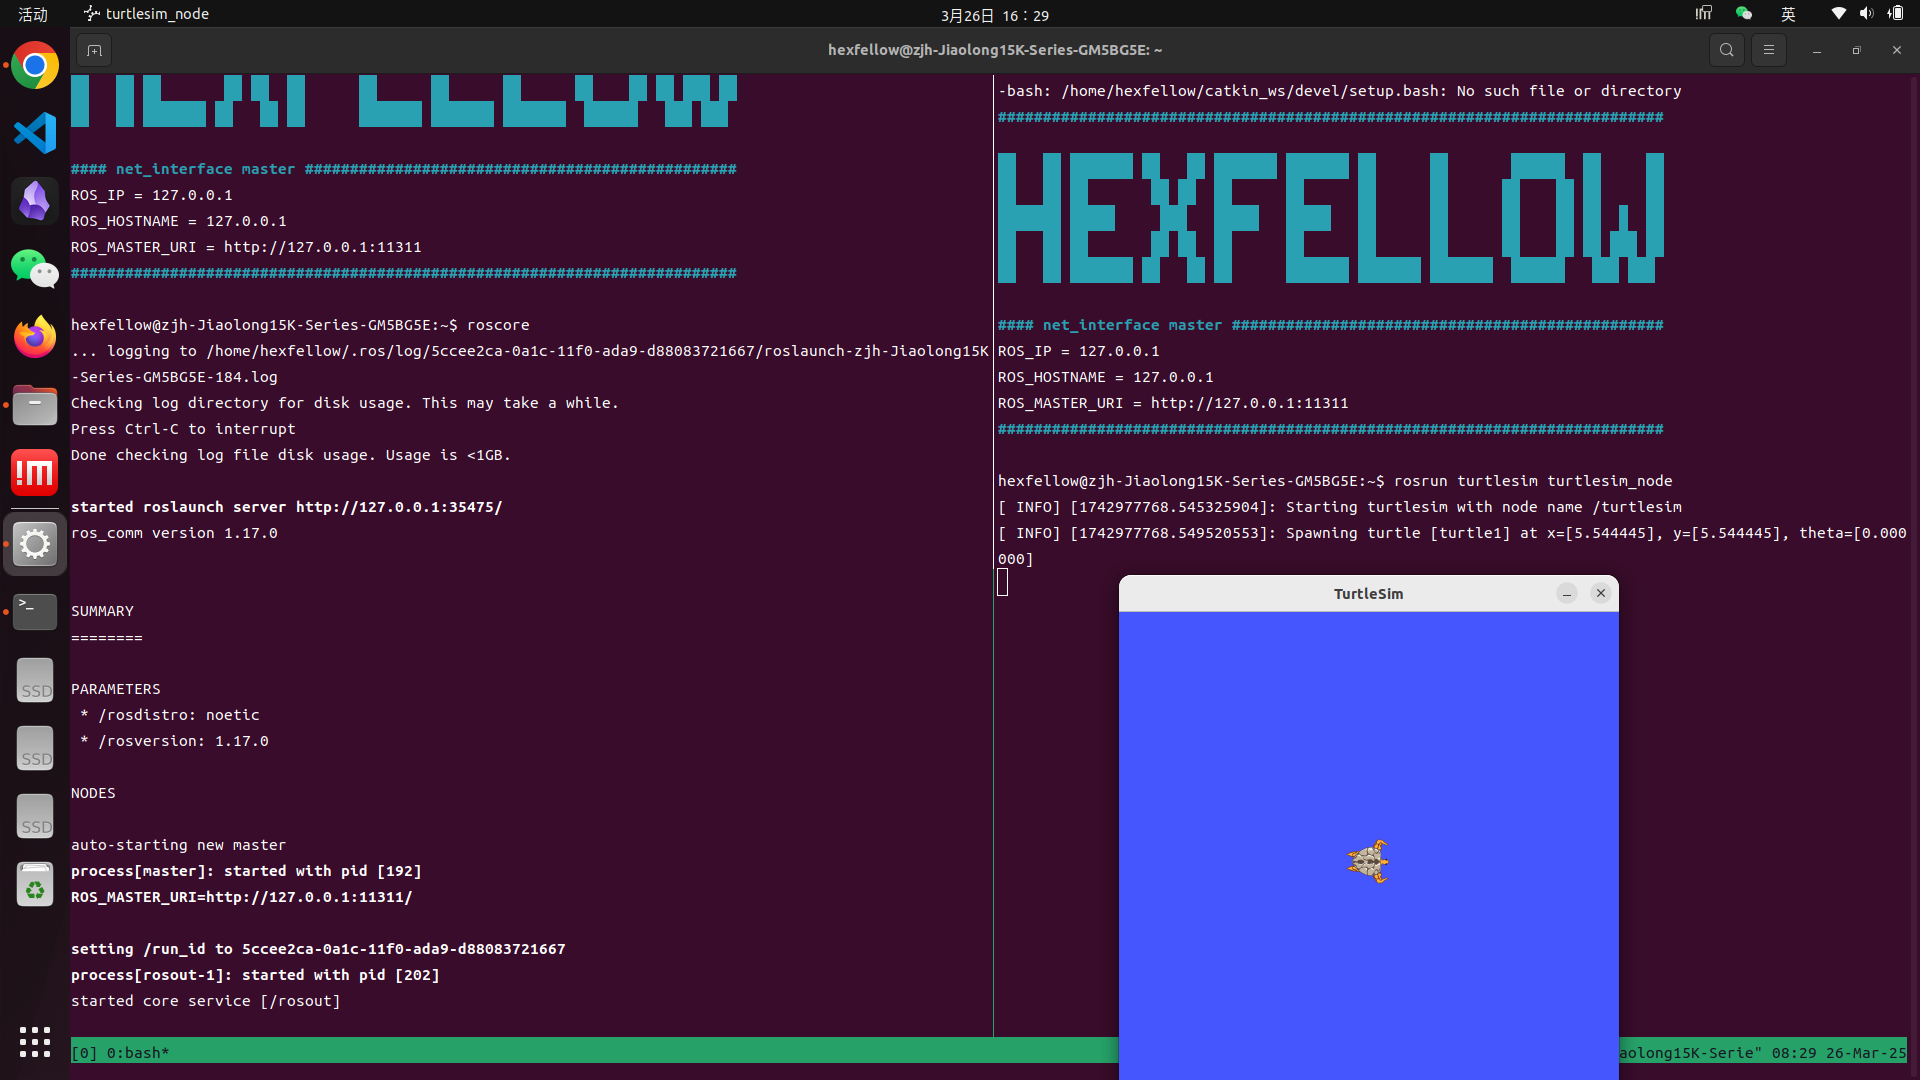Click the 'setting /run_id to' line

318,949
